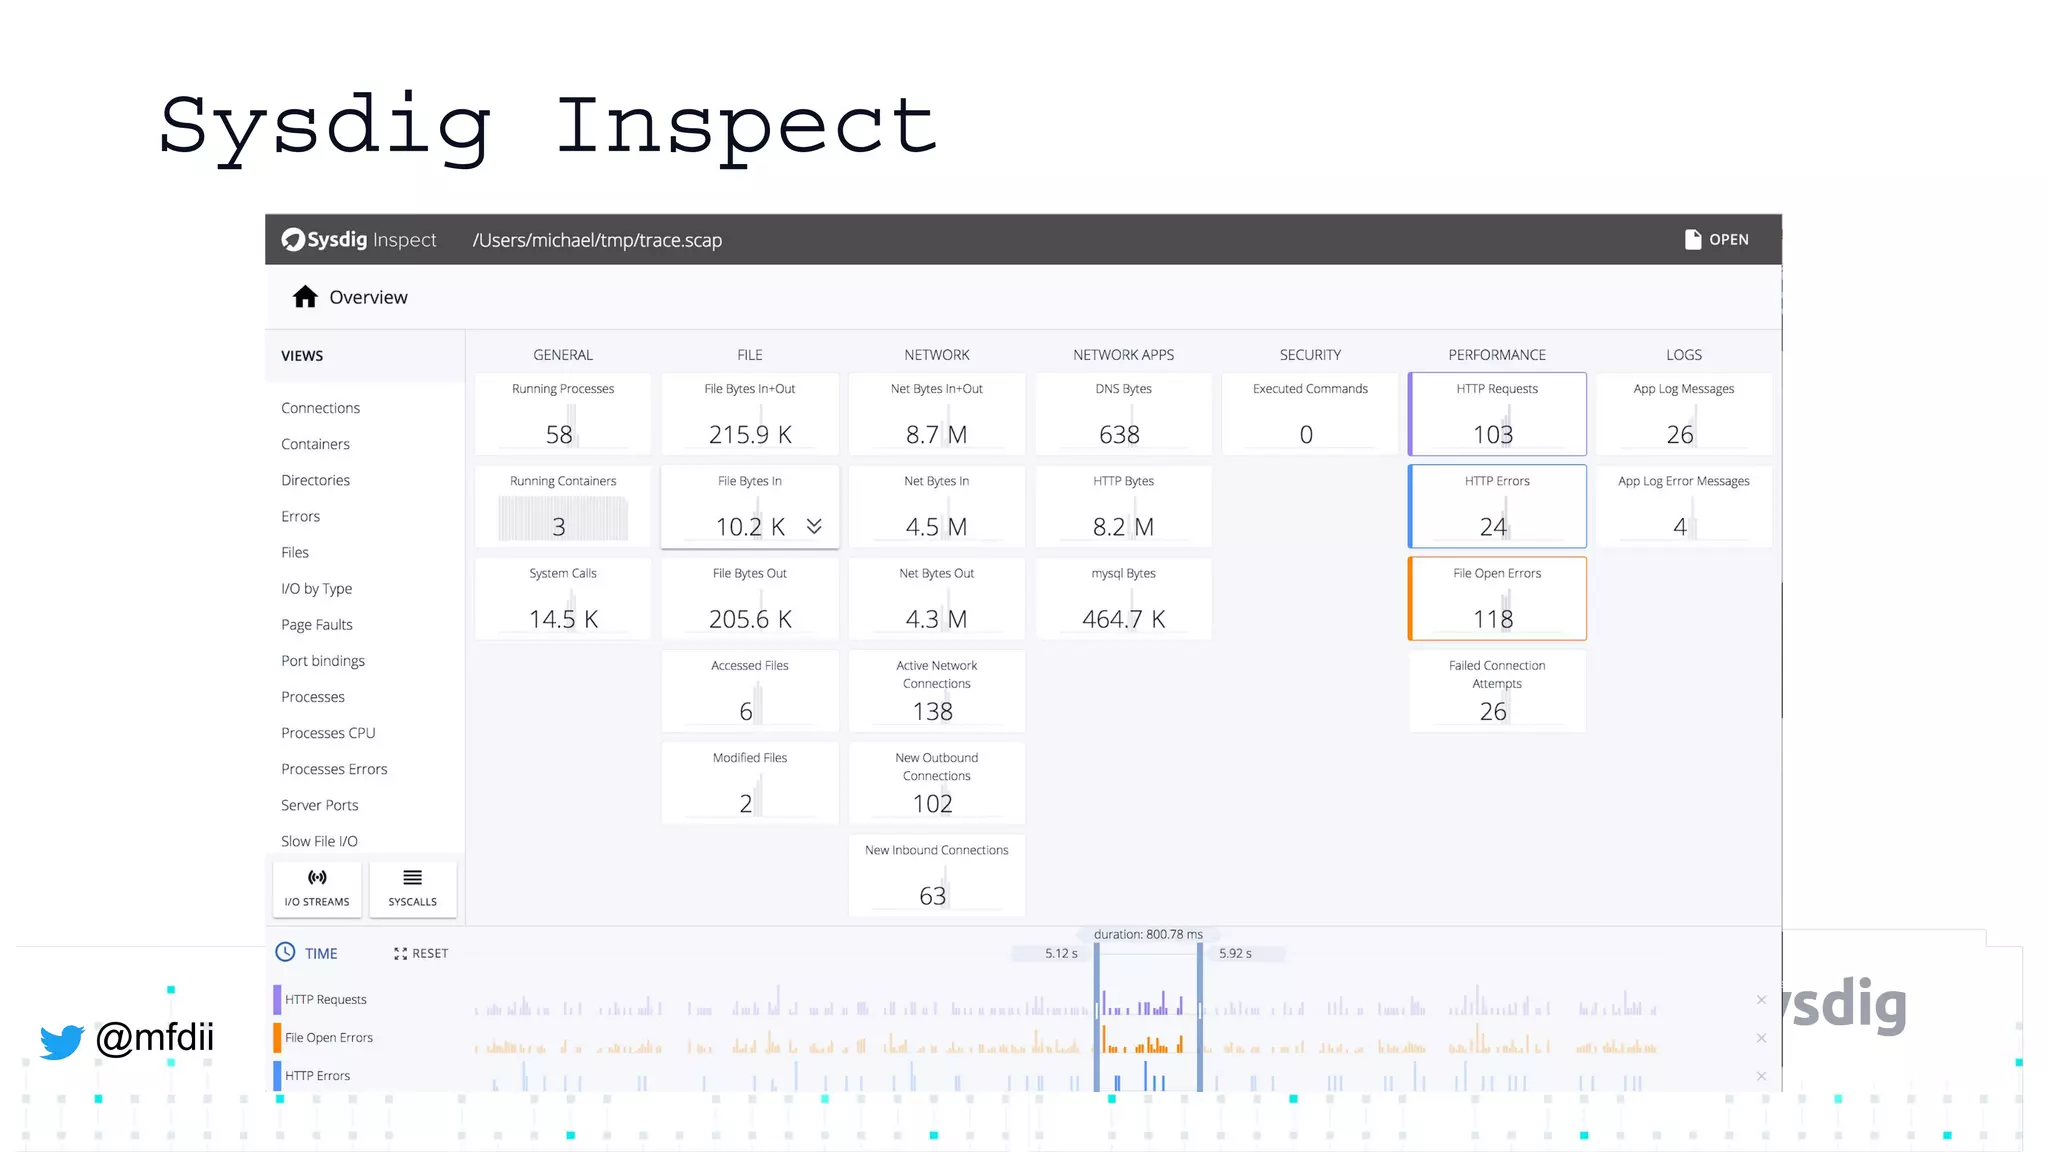Screen dimensions: 2048x1152
Task: Select the Net Bytes In tile
Action: (x=937, y=506)
